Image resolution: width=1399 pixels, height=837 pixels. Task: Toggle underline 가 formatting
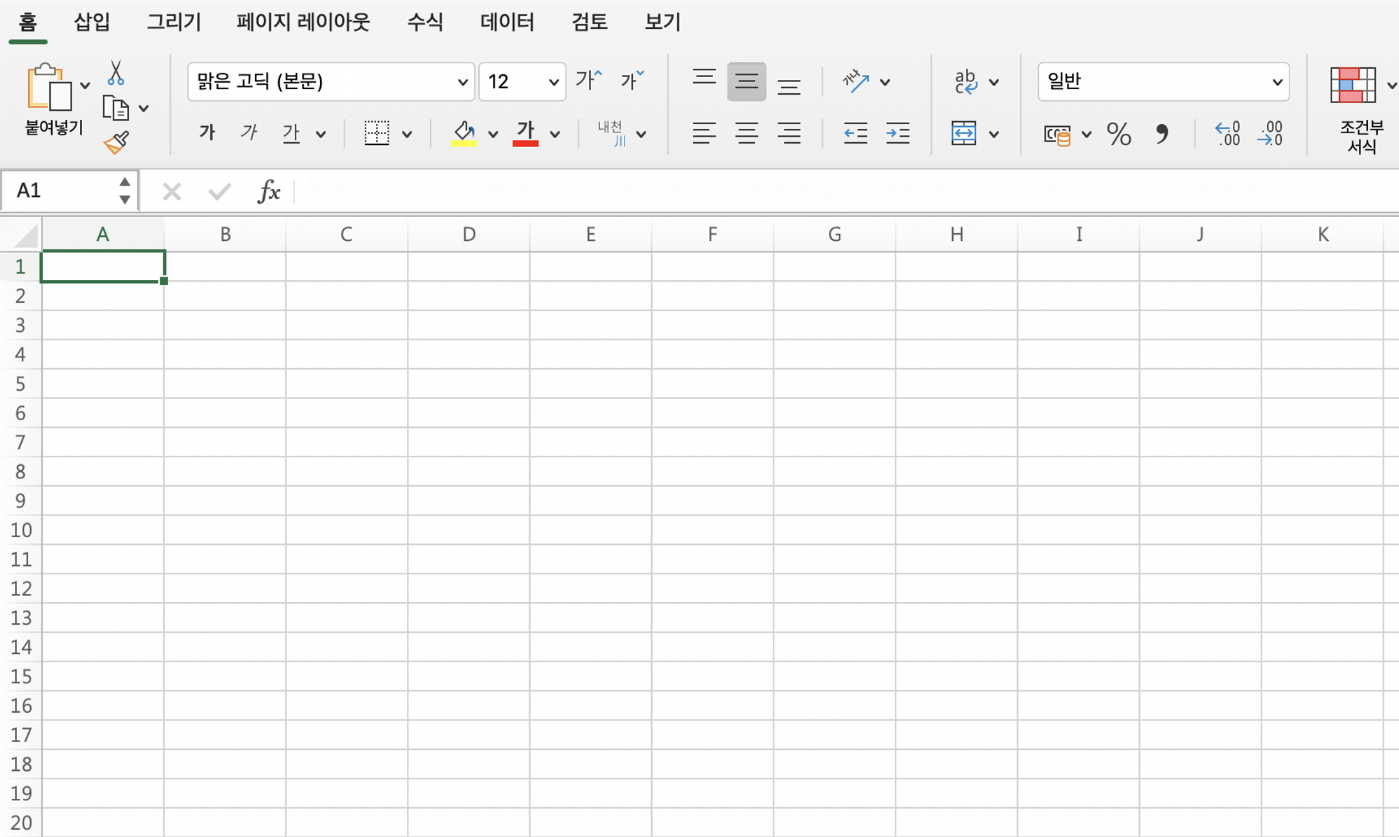tap(291, 133)
